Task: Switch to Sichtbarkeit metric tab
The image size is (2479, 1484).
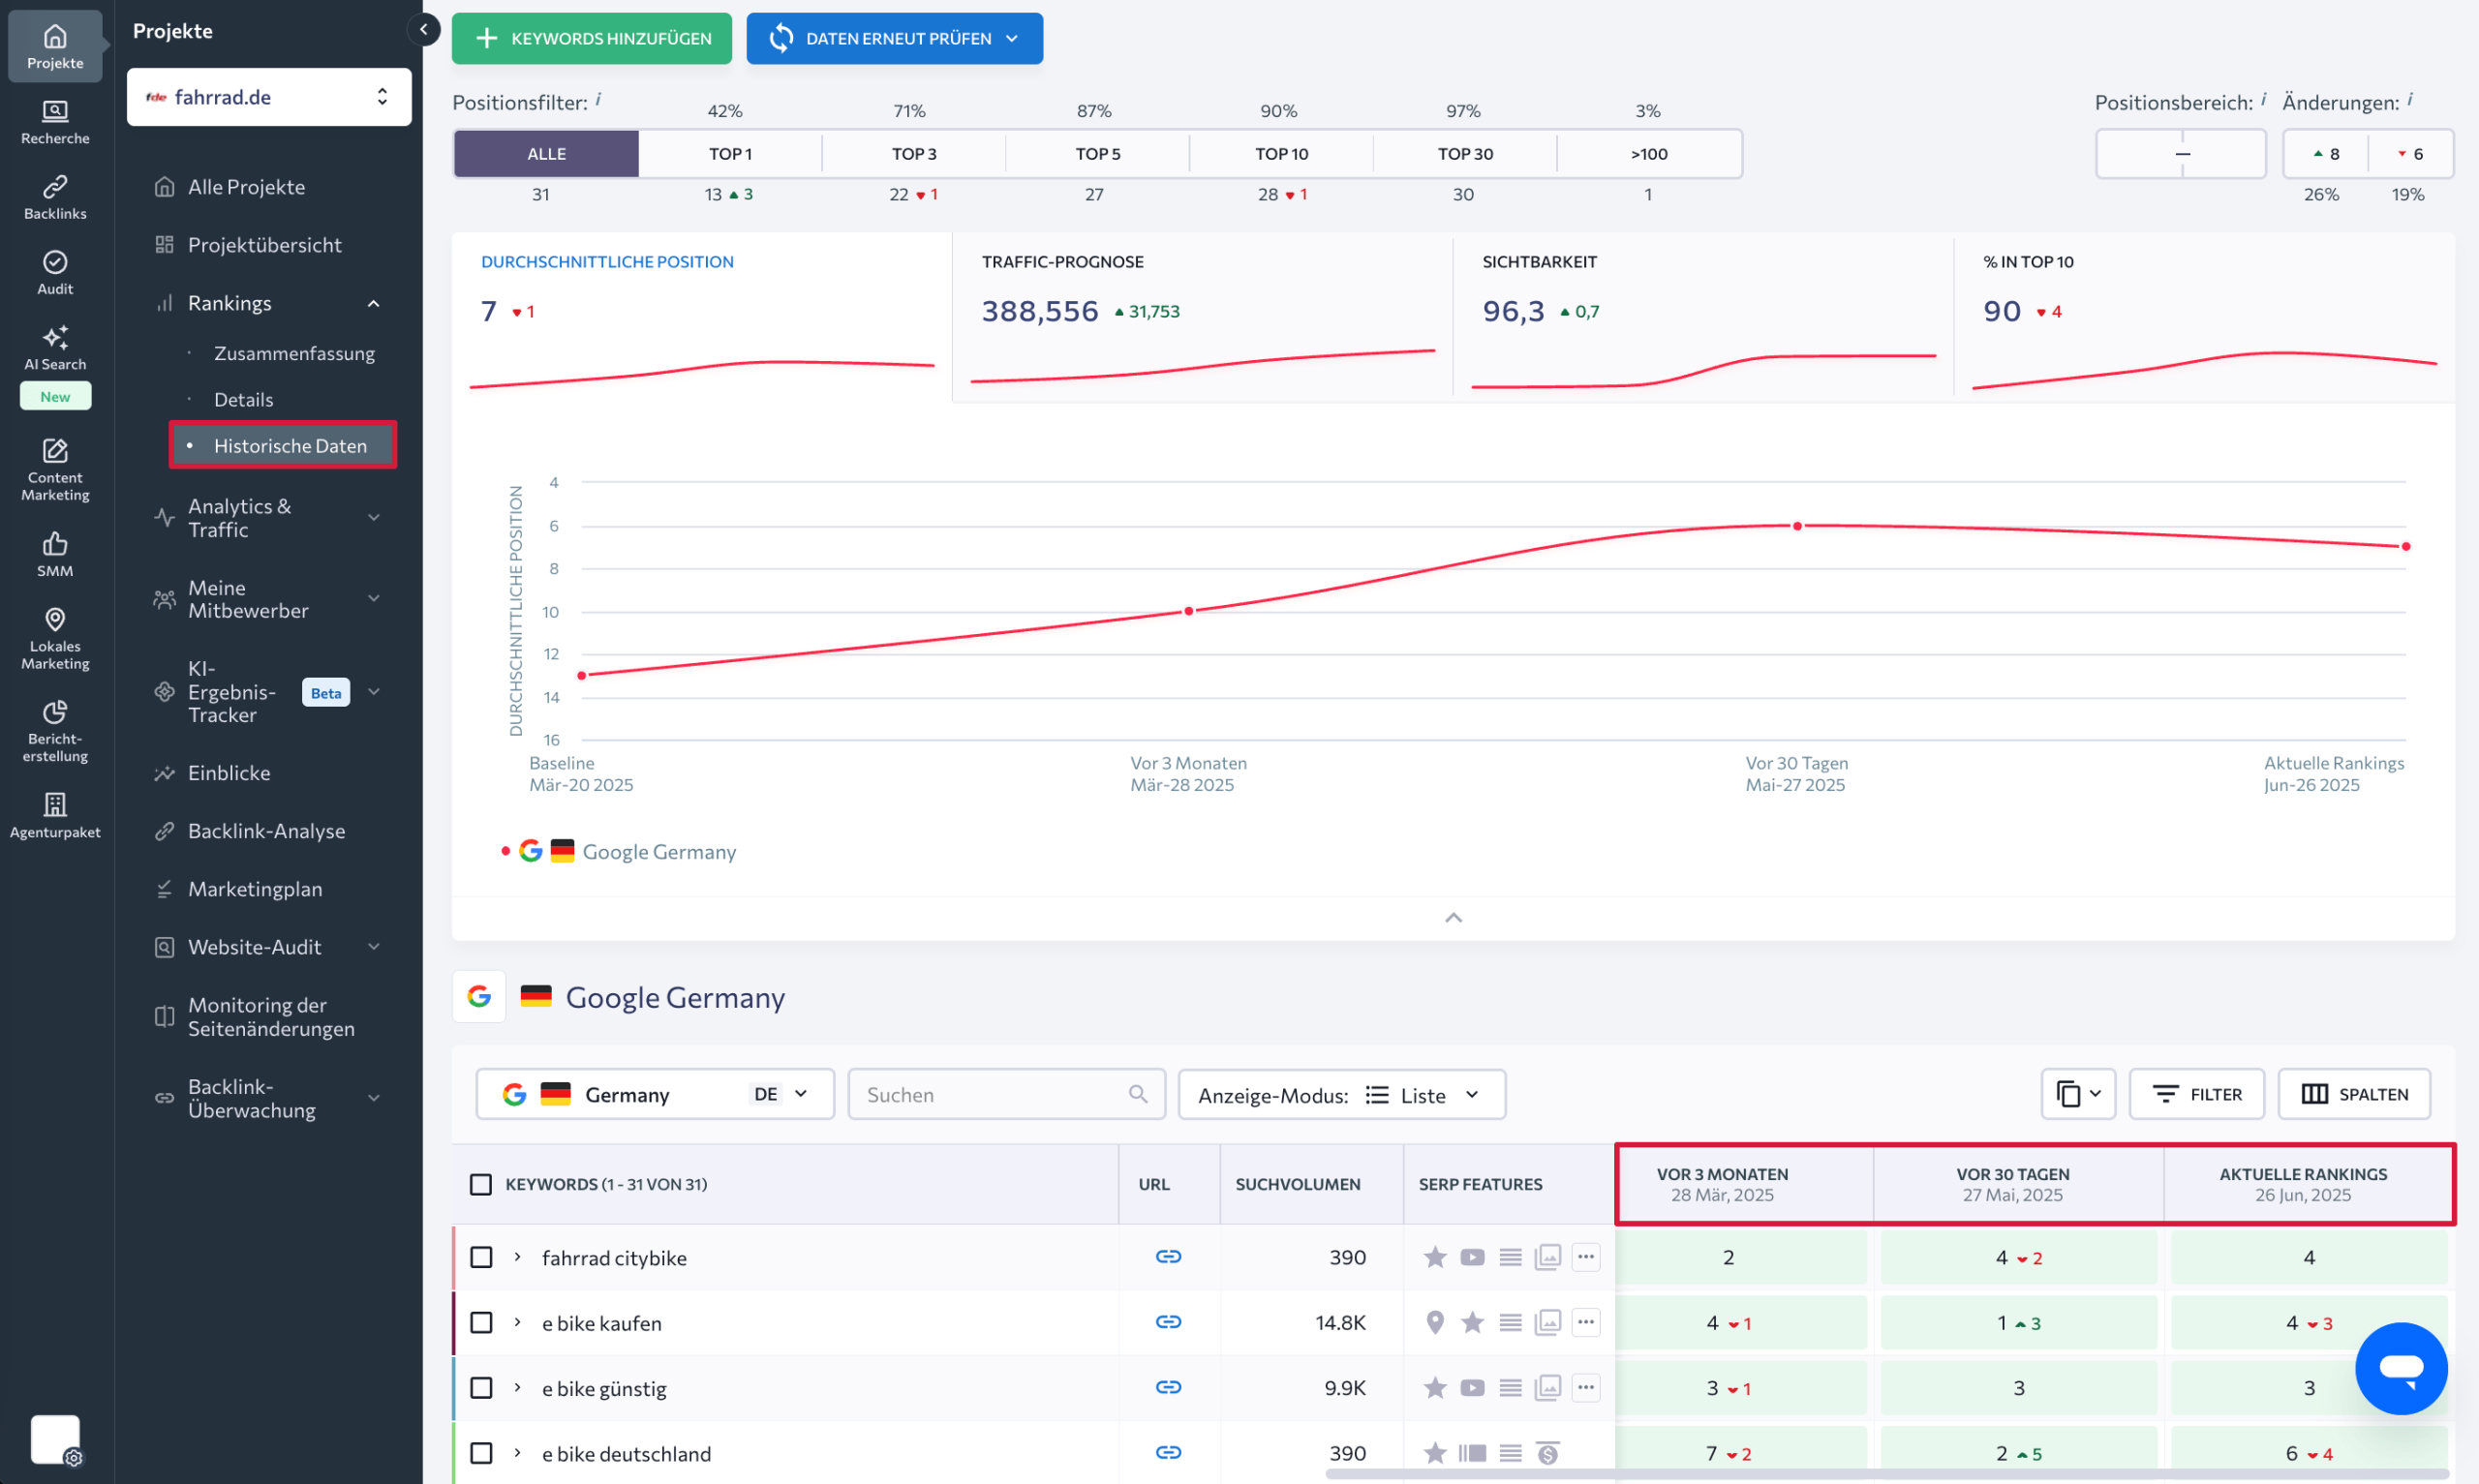Action: tap(1703, 317)
